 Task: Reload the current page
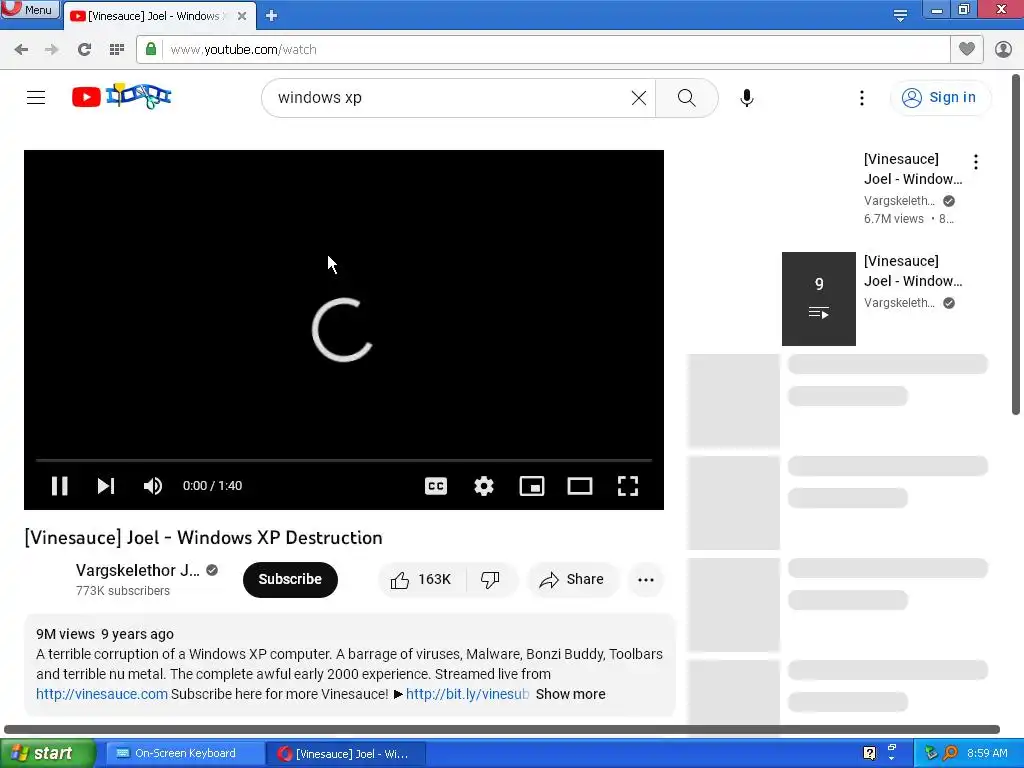tap(84, 50)
